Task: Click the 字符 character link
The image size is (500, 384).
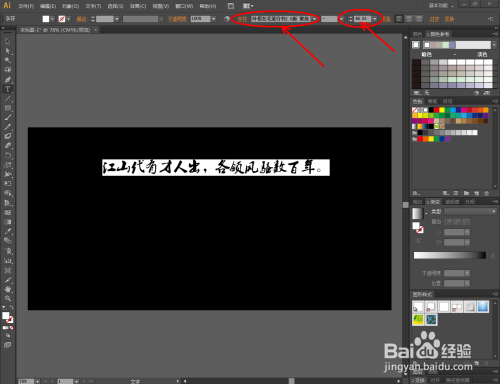Action: pos(242,19)
